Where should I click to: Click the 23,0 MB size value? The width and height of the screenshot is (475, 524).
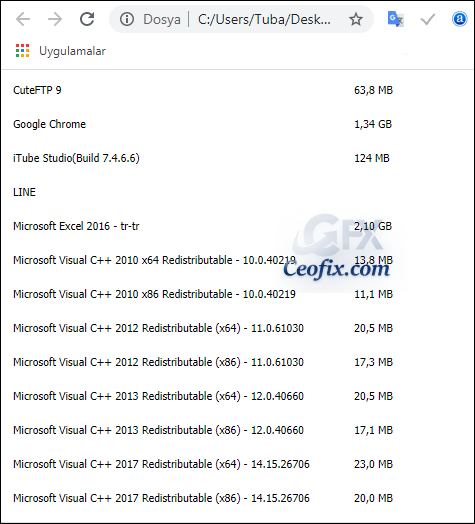373,464
